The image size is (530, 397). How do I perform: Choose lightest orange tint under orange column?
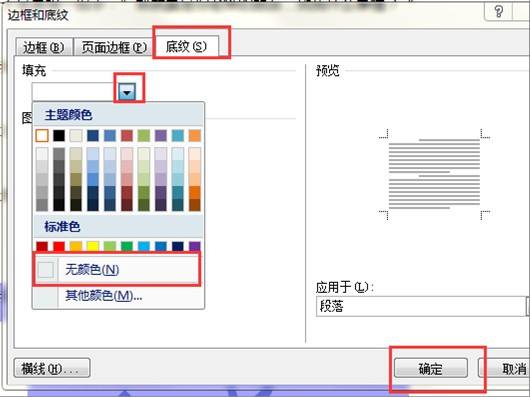195,154
